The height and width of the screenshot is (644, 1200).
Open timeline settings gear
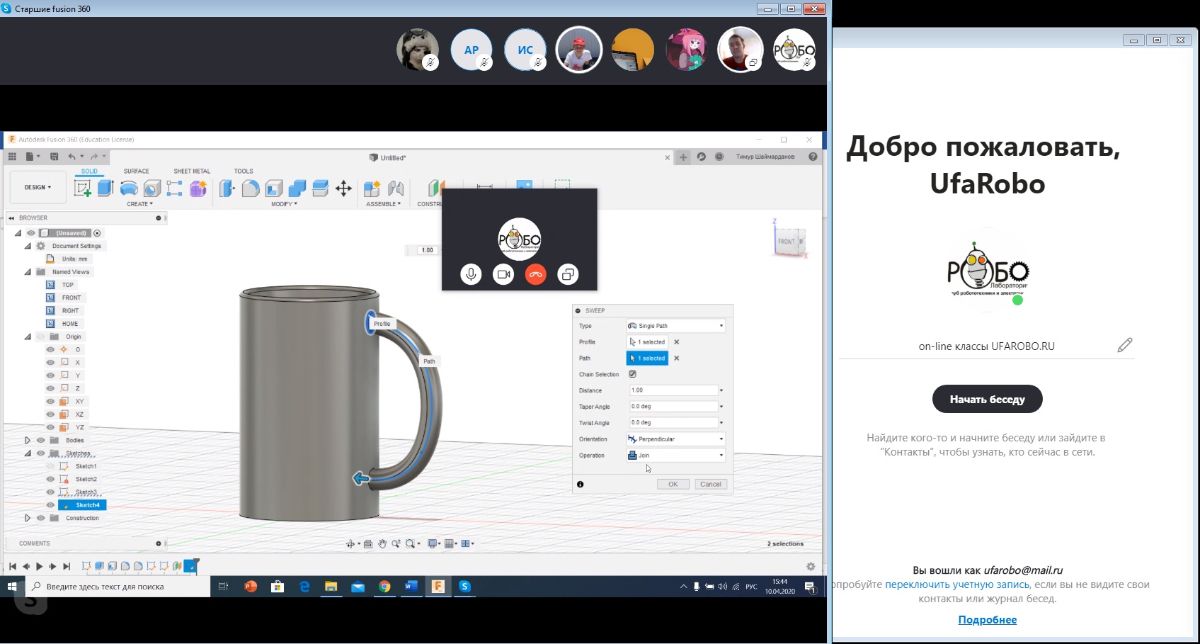tap(811, 566)
